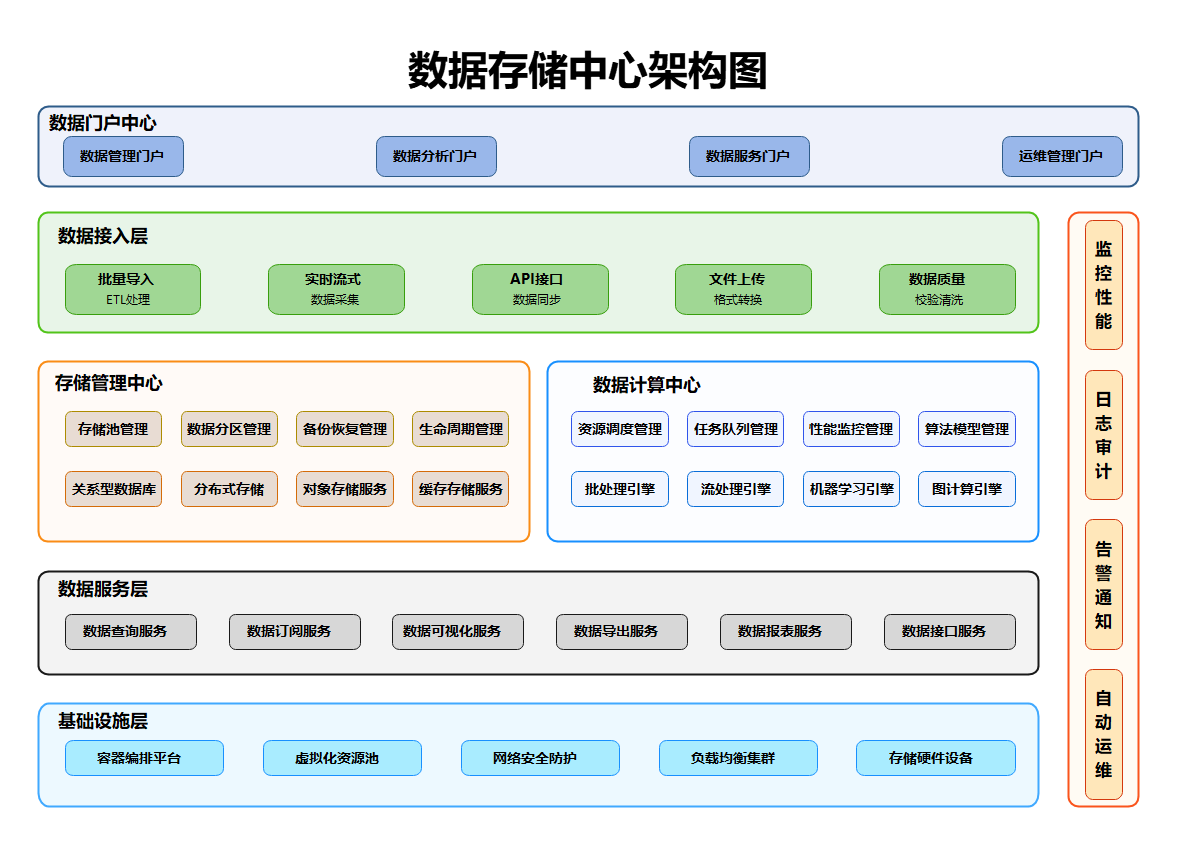Select the 机器学习引擎 block
Screen dimensions: 1178x846
[851, 489]
